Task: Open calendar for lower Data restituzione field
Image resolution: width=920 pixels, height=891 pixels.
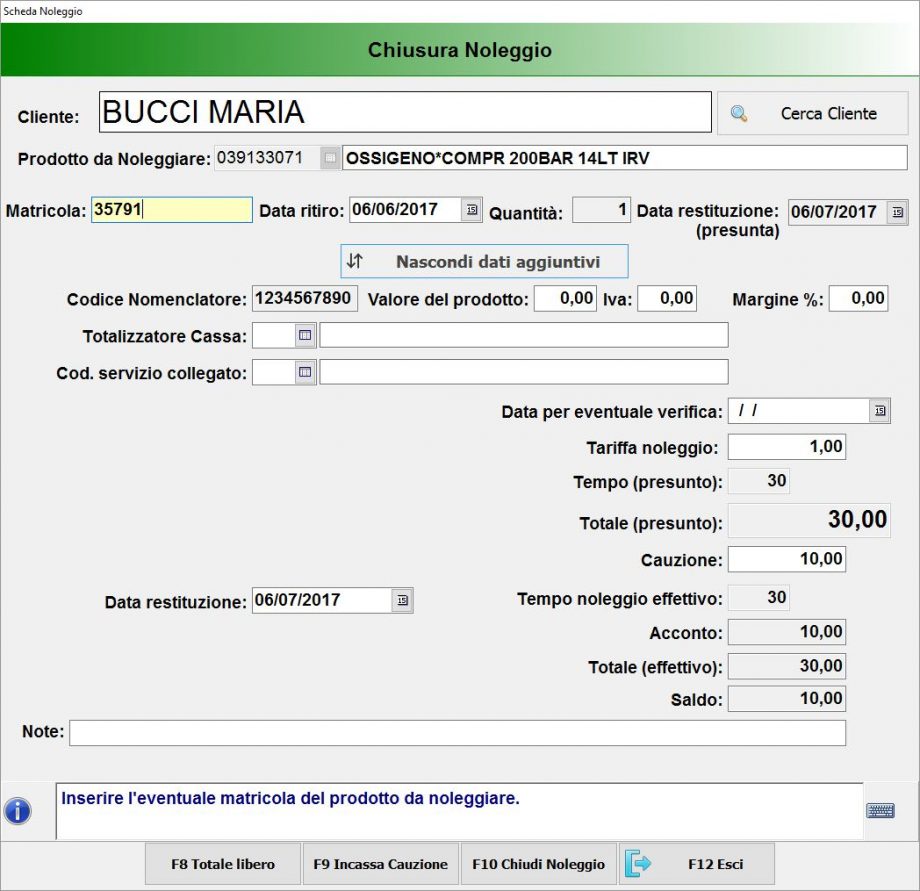Action: [x=402, y=600]
